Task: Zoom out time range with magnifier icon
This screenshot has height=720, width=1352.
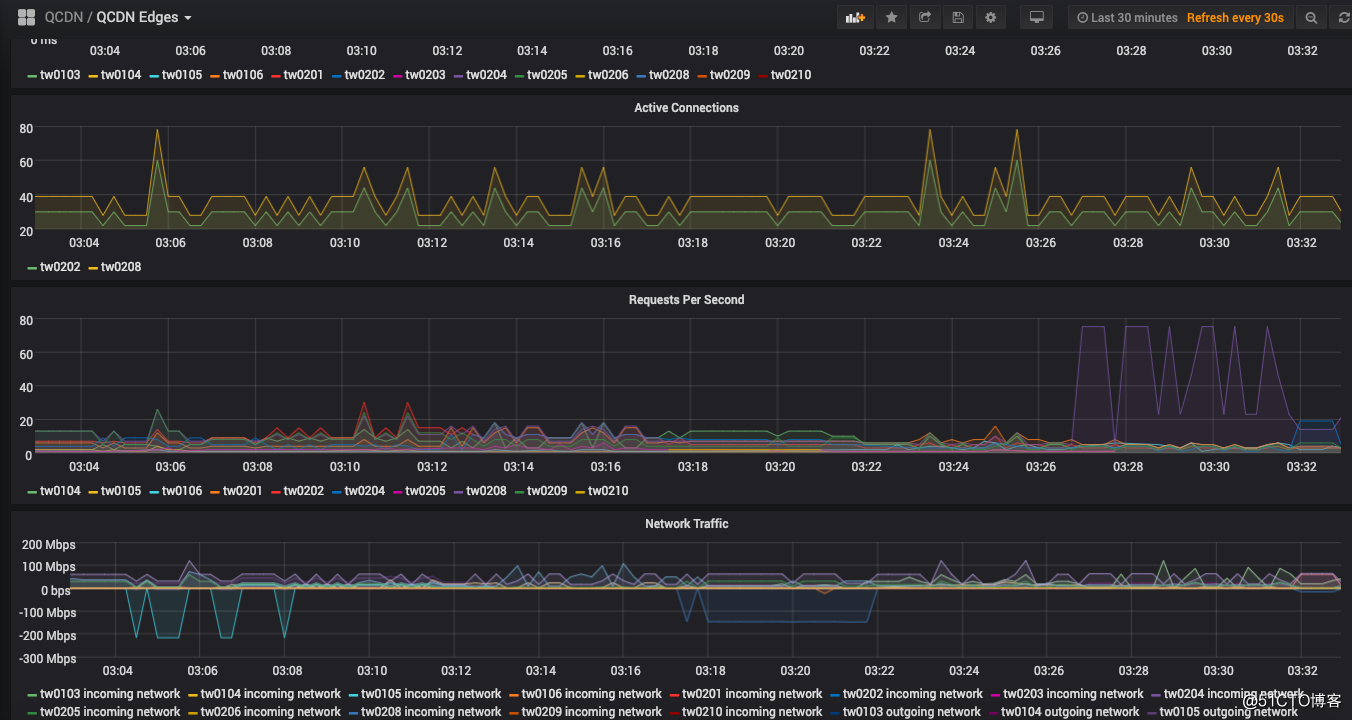Action: point(1310,17)
